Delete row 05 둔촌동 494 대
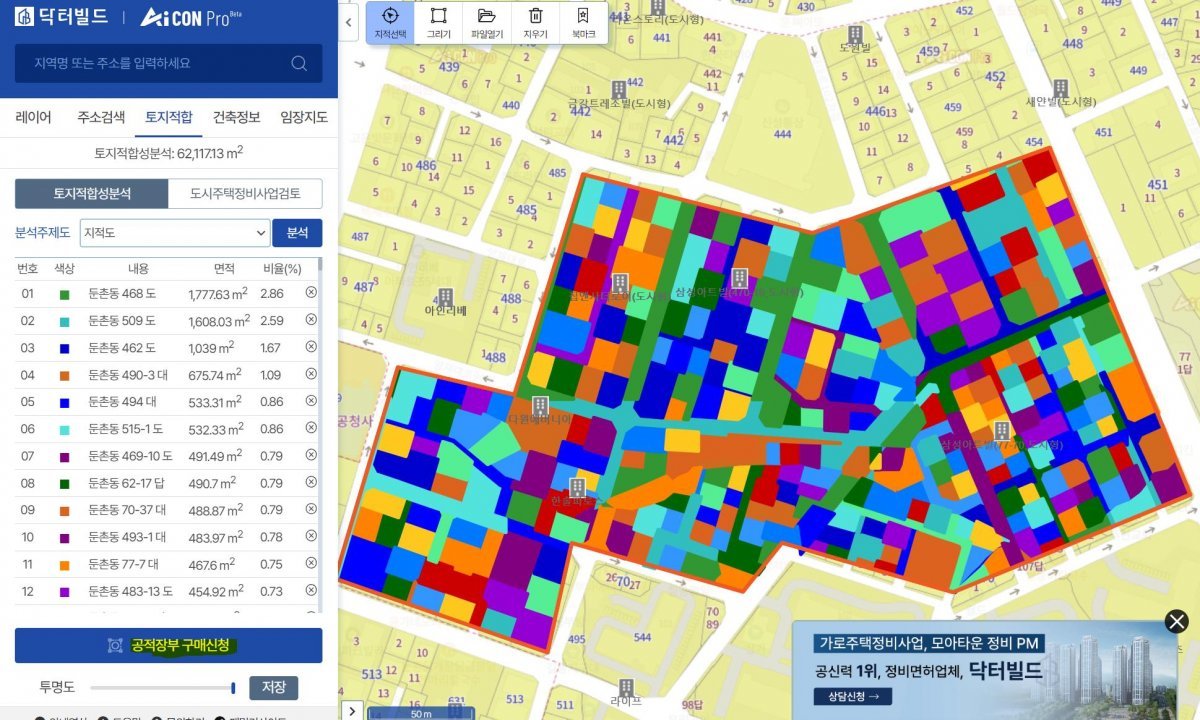1200x720 pixels. (311, 401)
